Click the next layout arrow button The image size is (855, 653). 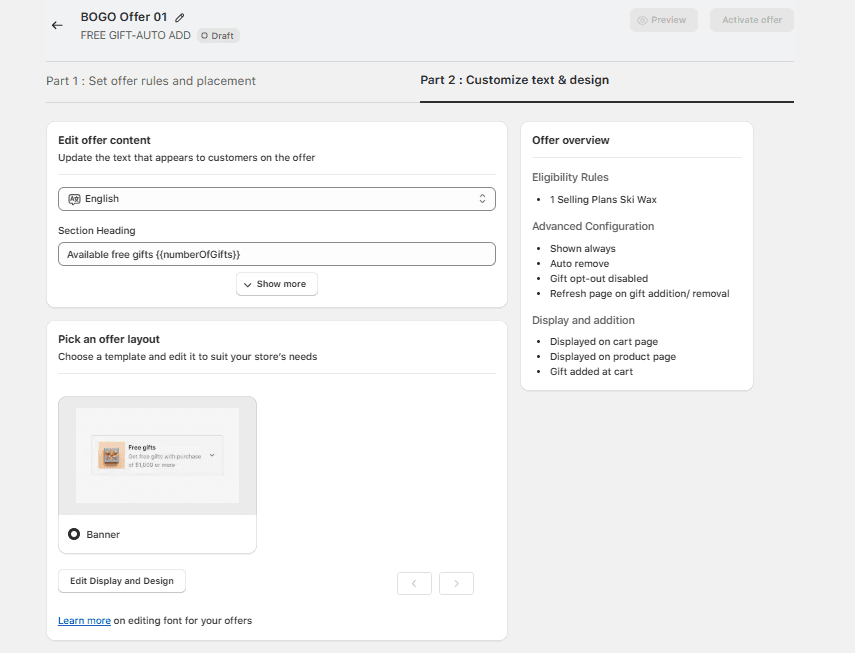[x=456, y=583]
